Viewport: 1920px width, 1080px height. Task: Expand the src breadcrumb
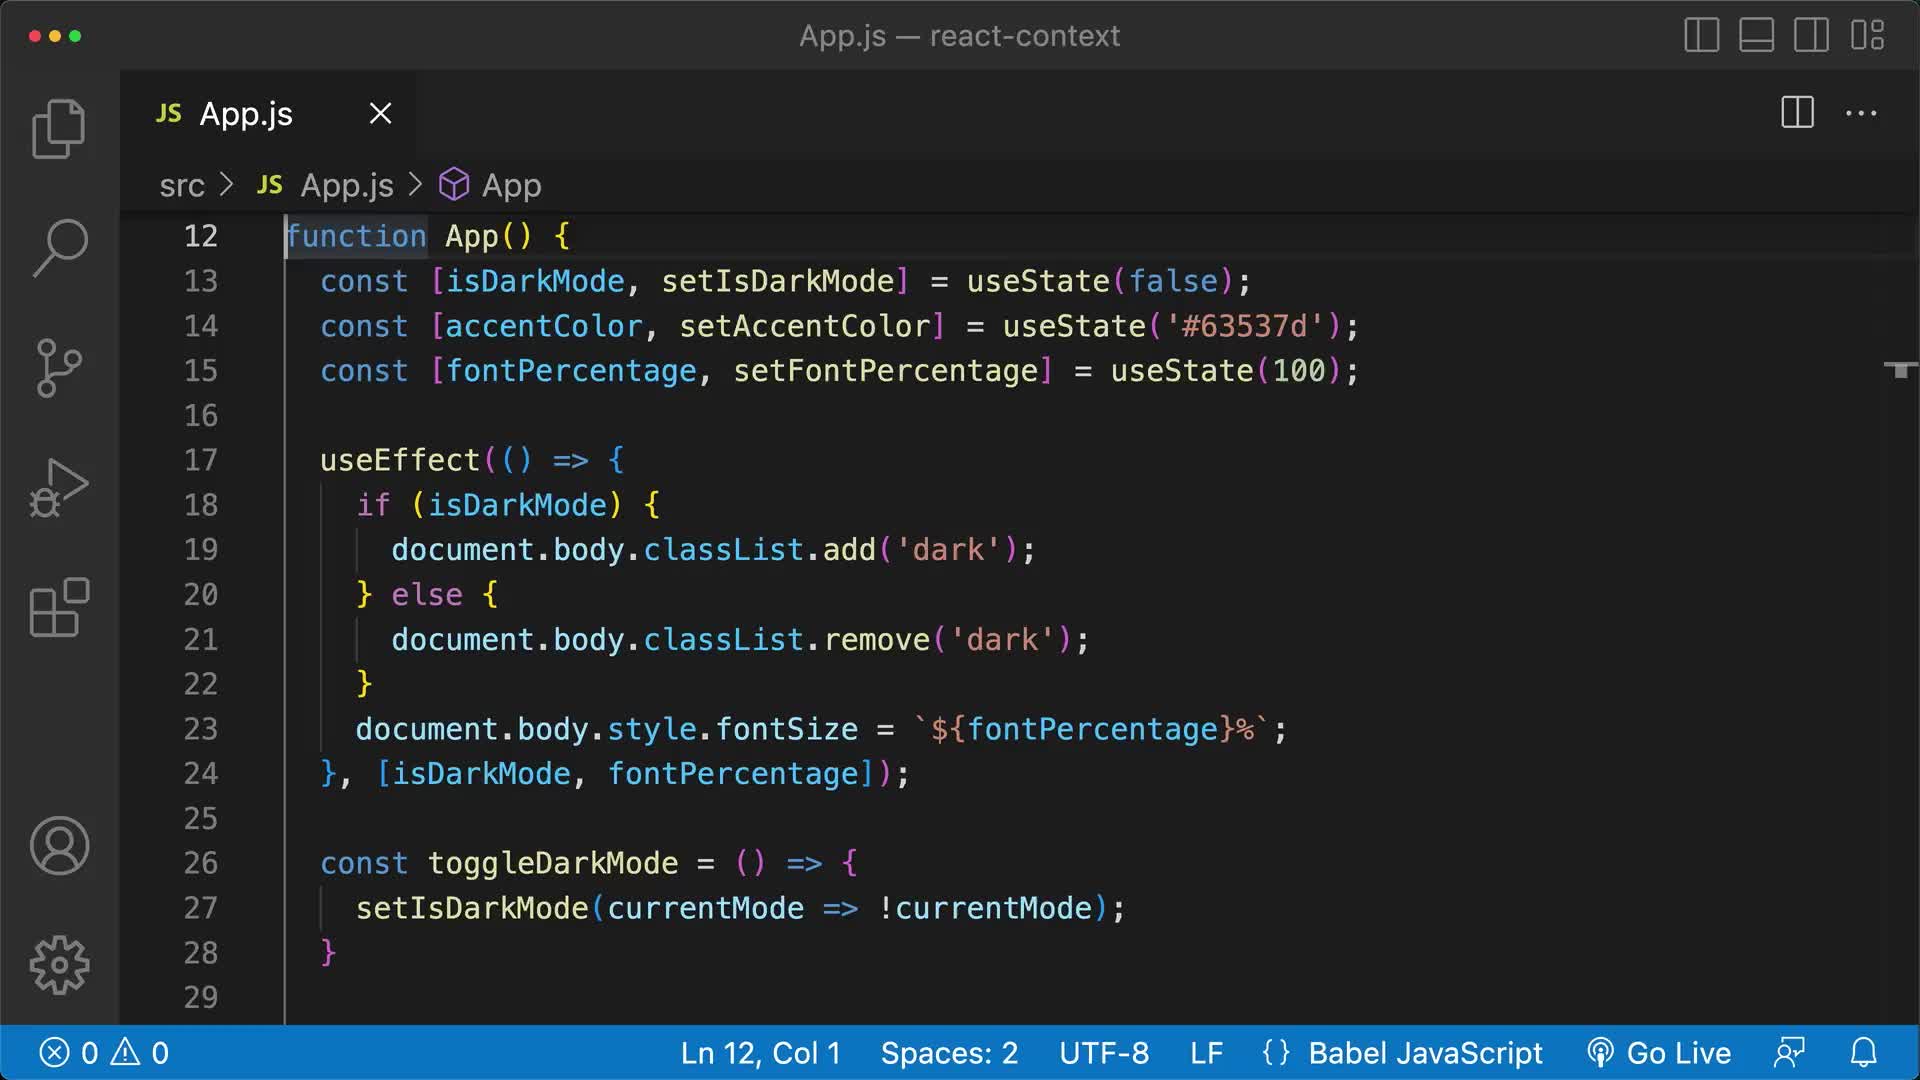pos(181,185)
